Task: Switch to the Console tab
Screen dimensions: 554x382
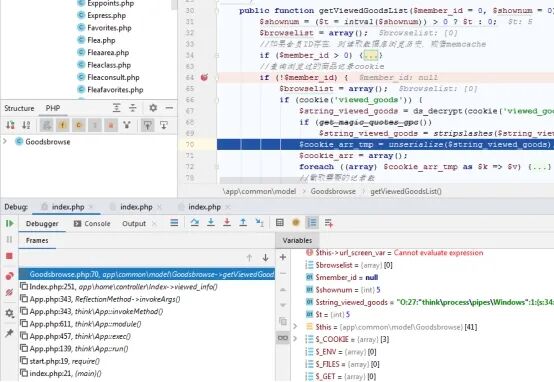Action: coord(92,223)
